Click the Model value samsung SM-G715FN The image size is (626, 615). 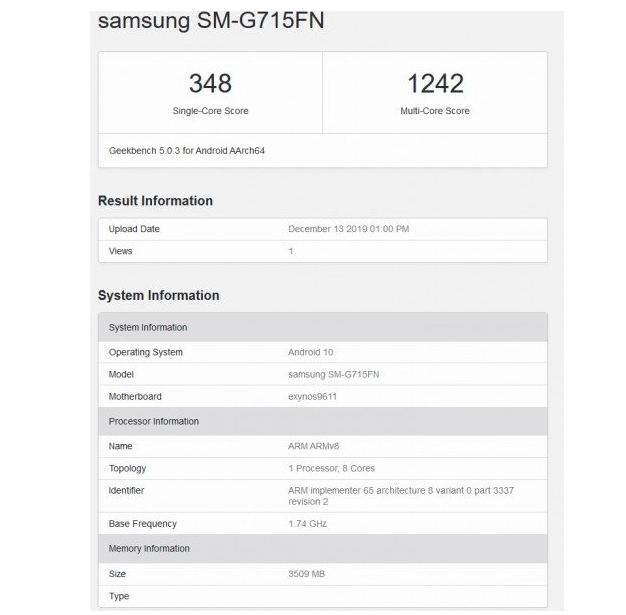333,374
